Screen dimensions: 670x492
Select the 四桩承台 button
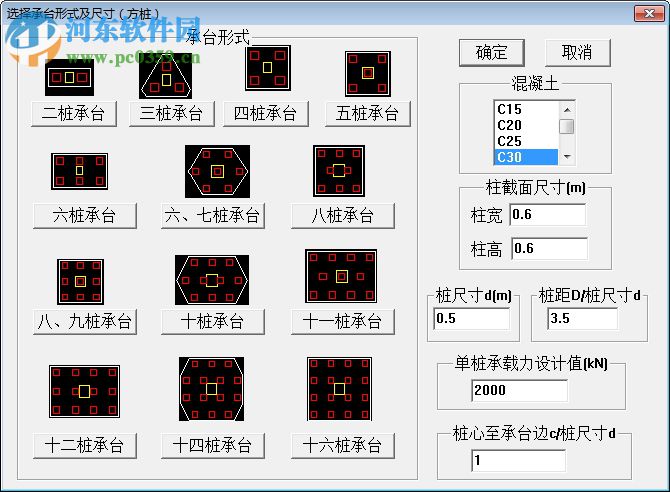pos(266,114)
